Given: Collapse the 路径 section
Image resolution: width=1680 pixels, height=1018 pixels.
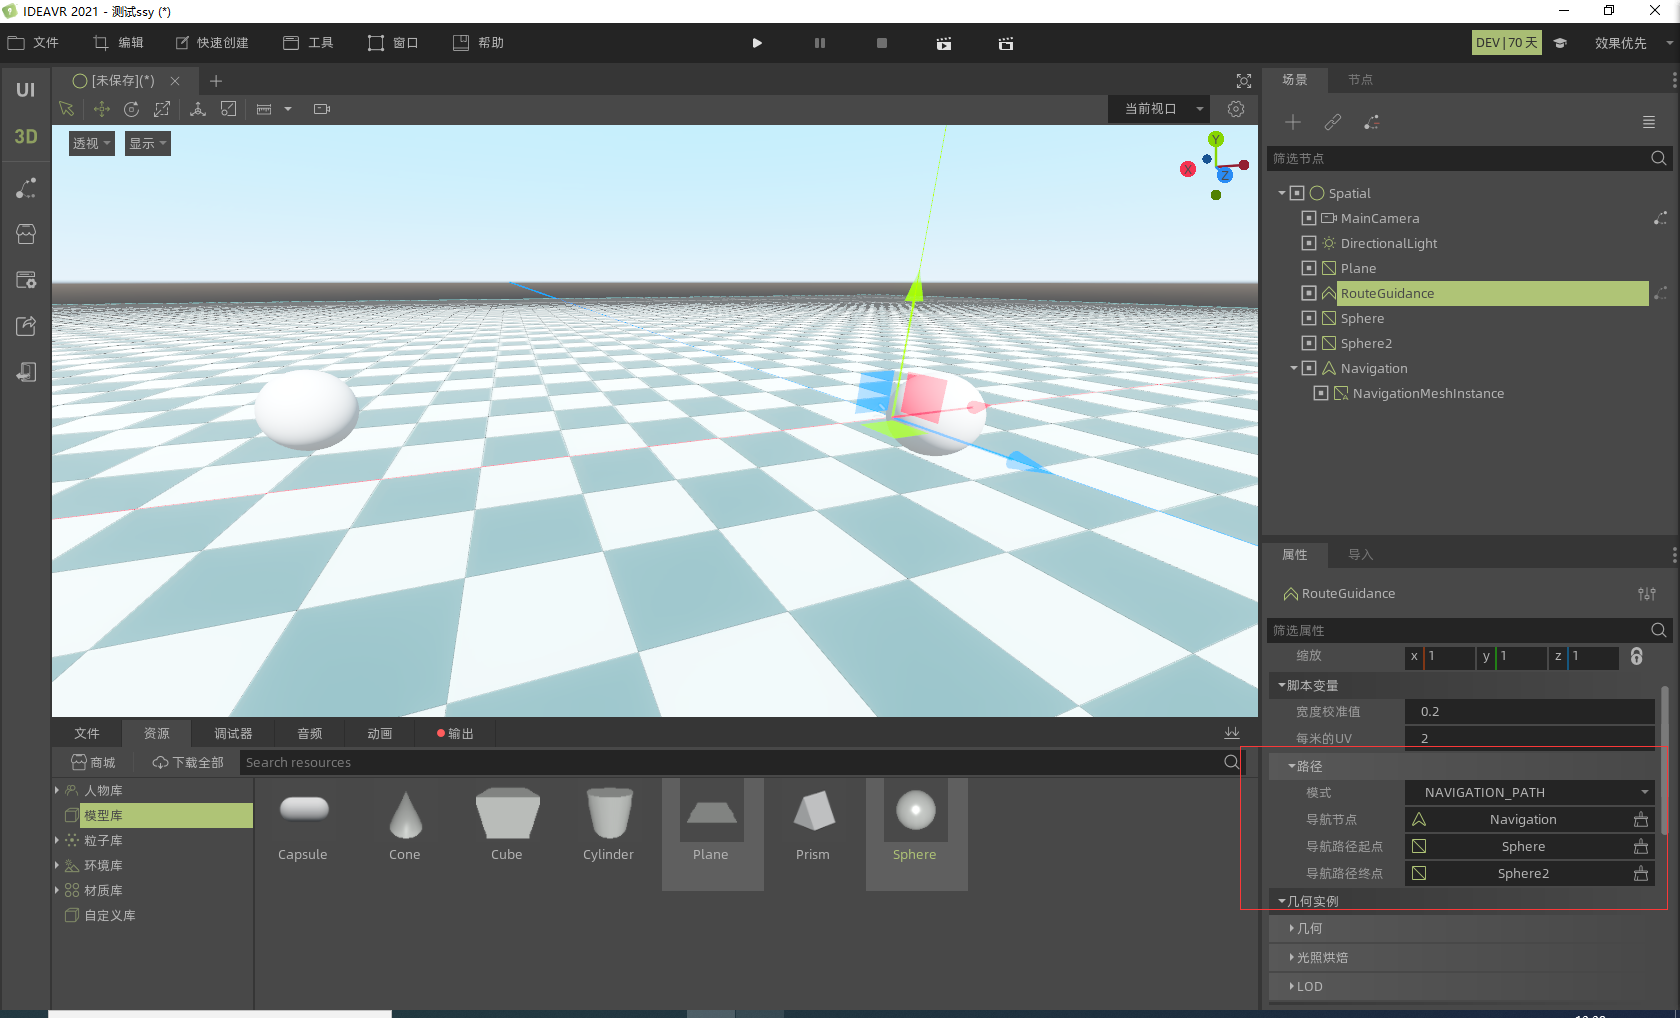Looking at the screenshot, I should pyautogui.click(x=1304, y=766).
